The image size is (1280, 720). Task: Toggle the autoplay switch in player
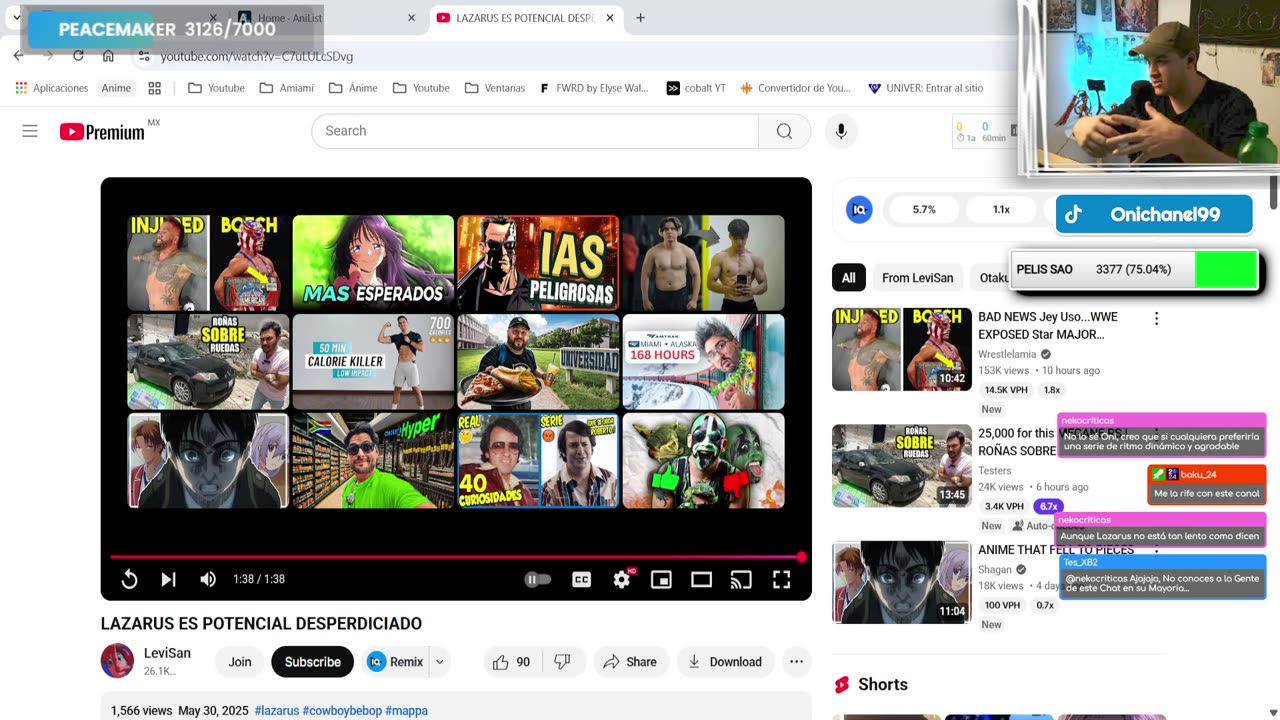pos(537,579)
